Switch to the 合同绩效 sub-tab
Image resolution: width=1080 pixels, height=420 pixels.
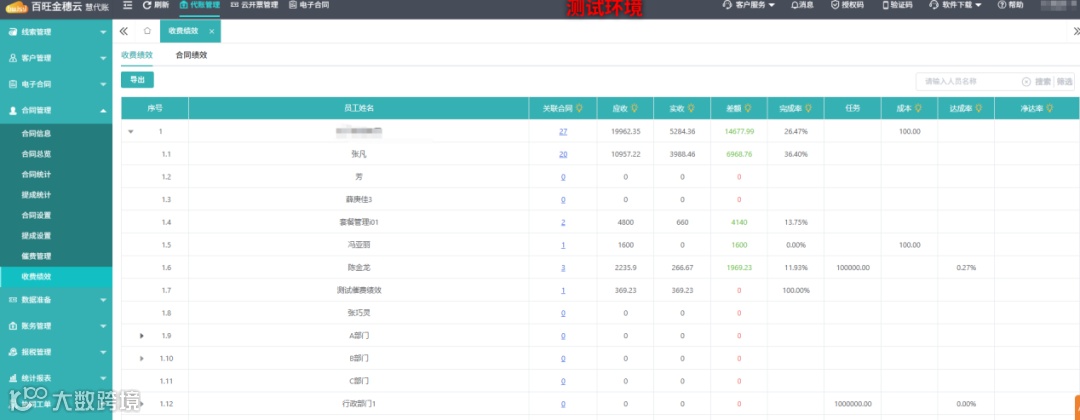coord(191,55)
